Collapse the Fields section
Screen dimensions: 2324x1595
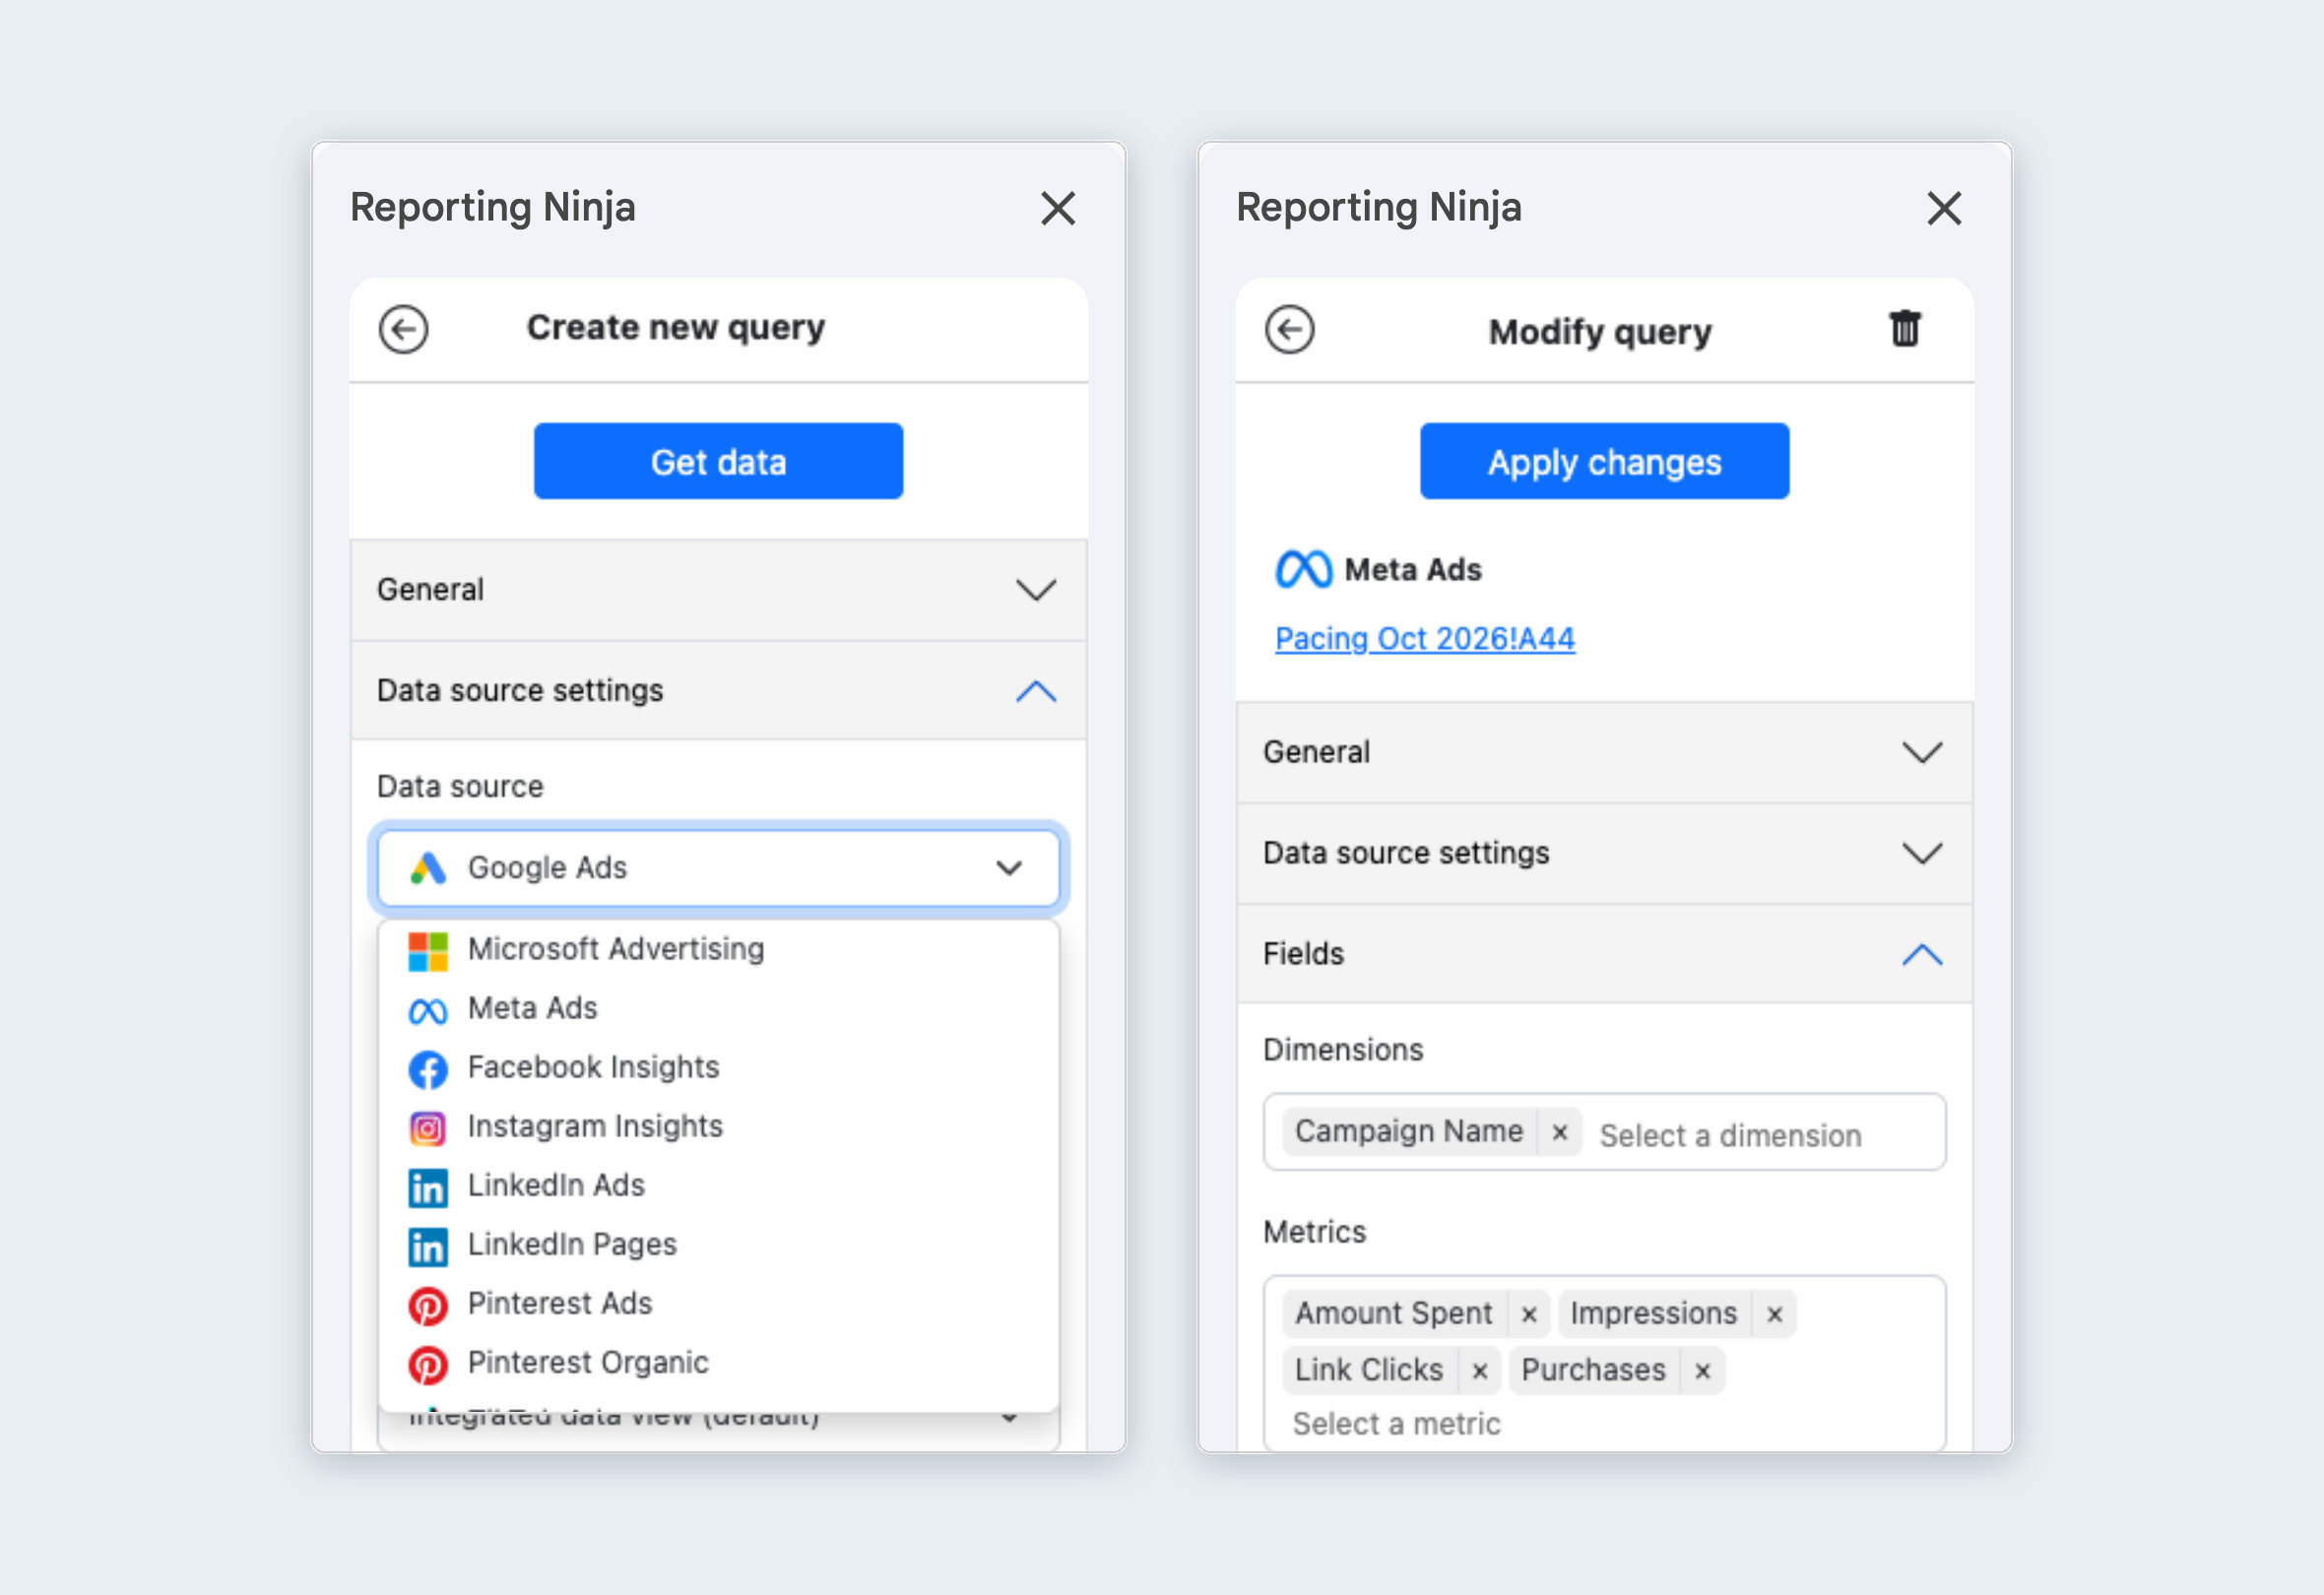(x=1604, y=954)
